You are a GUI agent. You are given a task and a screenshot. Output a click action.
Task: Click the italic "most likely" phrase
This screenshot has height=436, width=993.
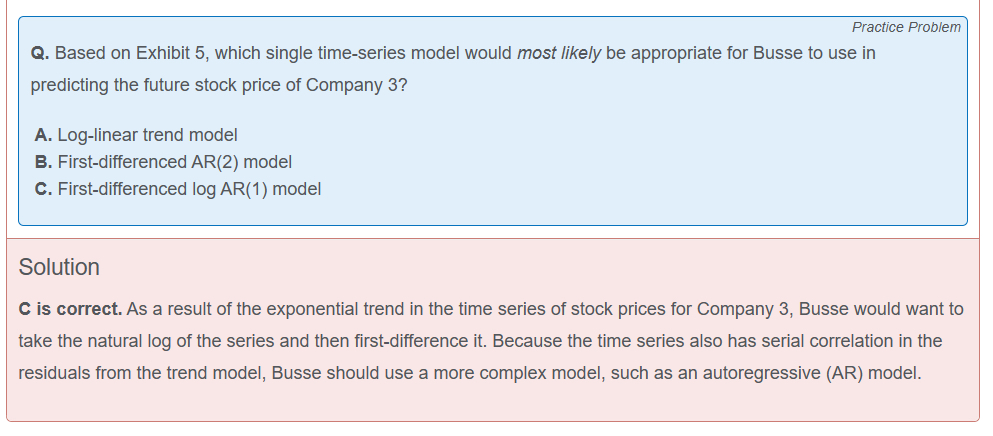558,53
